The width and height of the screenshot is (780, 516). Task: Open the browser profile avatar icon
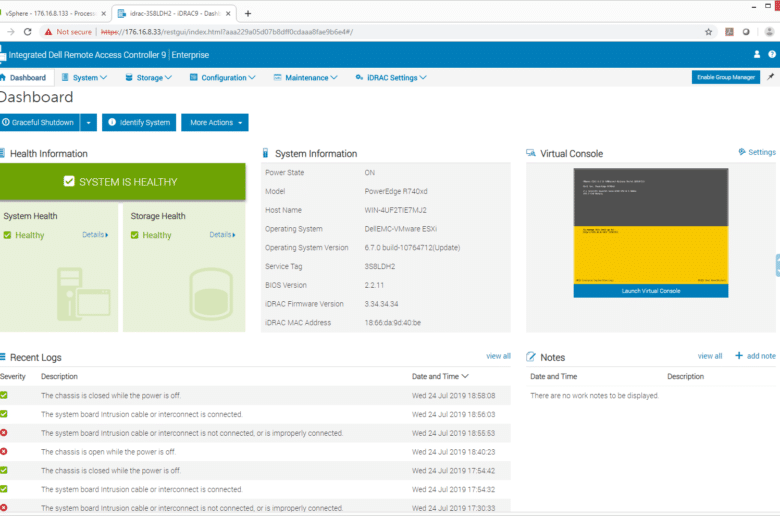769,32
